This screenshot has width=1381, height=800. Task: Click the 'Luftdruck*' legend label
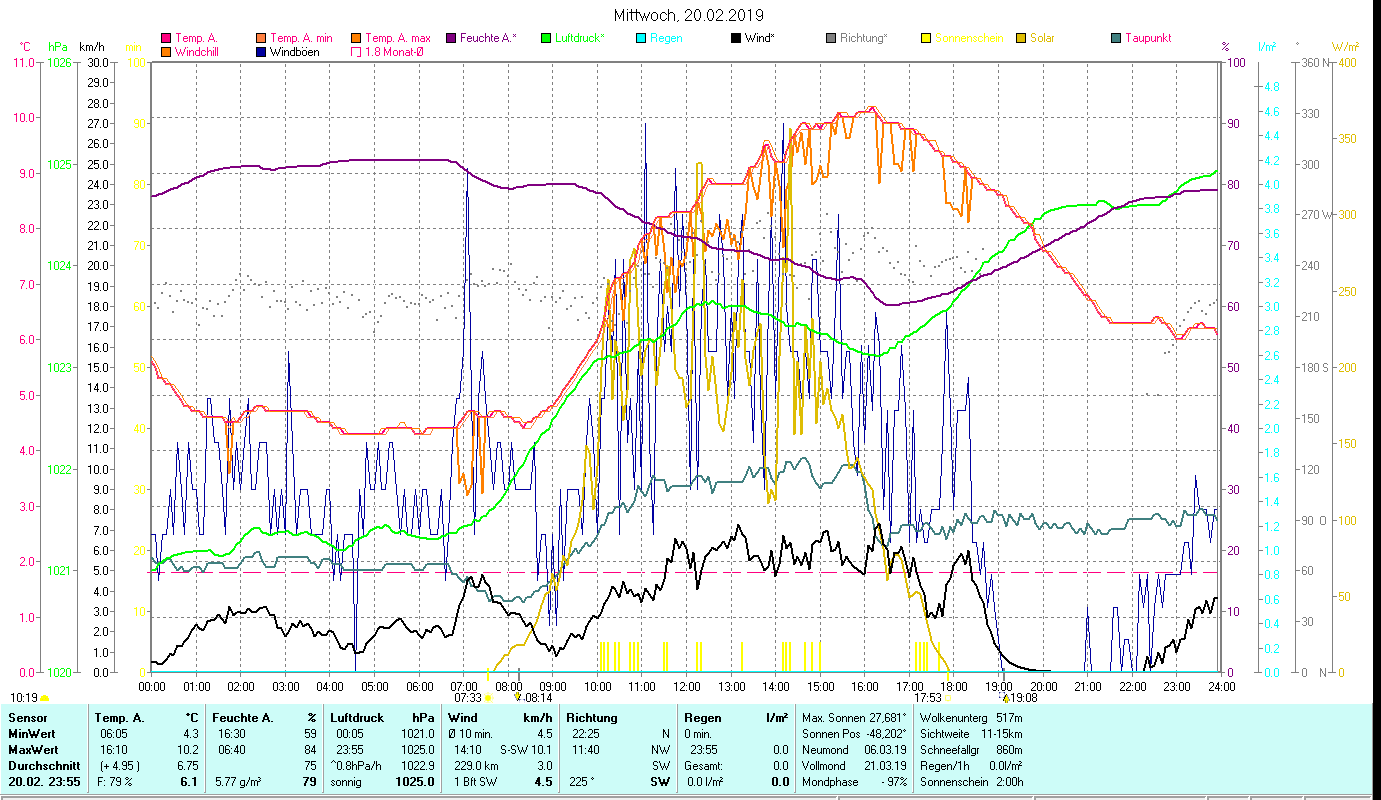tap(578, 38)
